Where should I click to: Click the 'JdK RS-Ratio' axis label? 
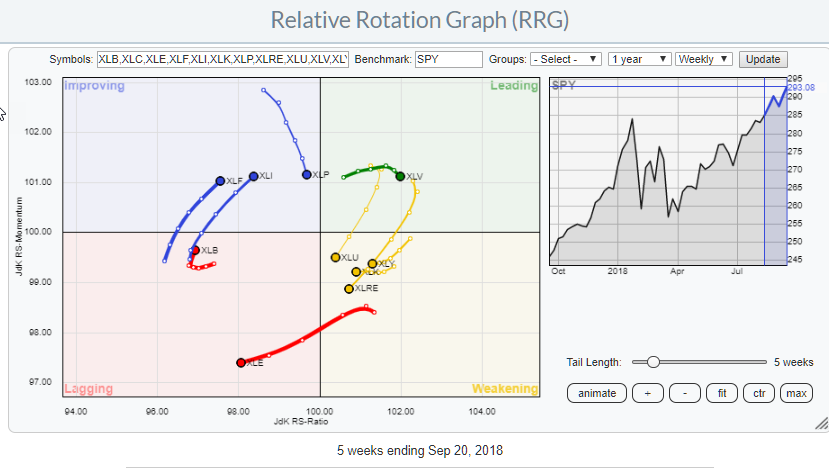301,421
